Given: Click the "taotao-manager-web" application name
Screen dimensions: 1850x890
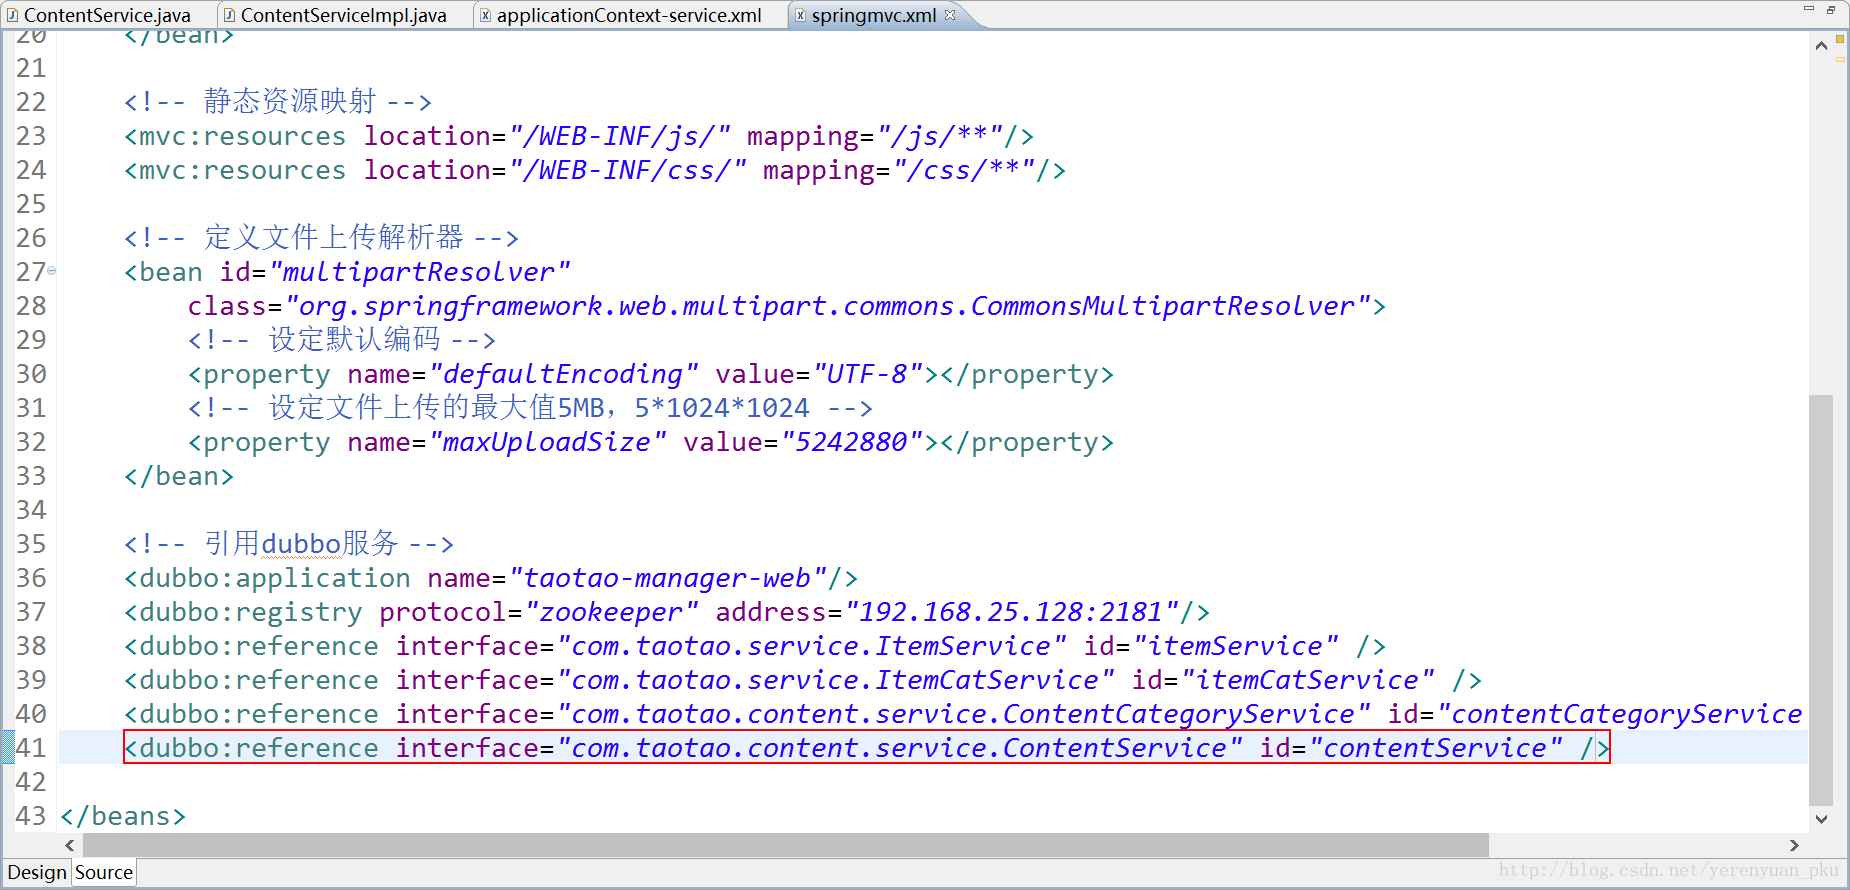Looking at the screenshot, I should [667, 578].
